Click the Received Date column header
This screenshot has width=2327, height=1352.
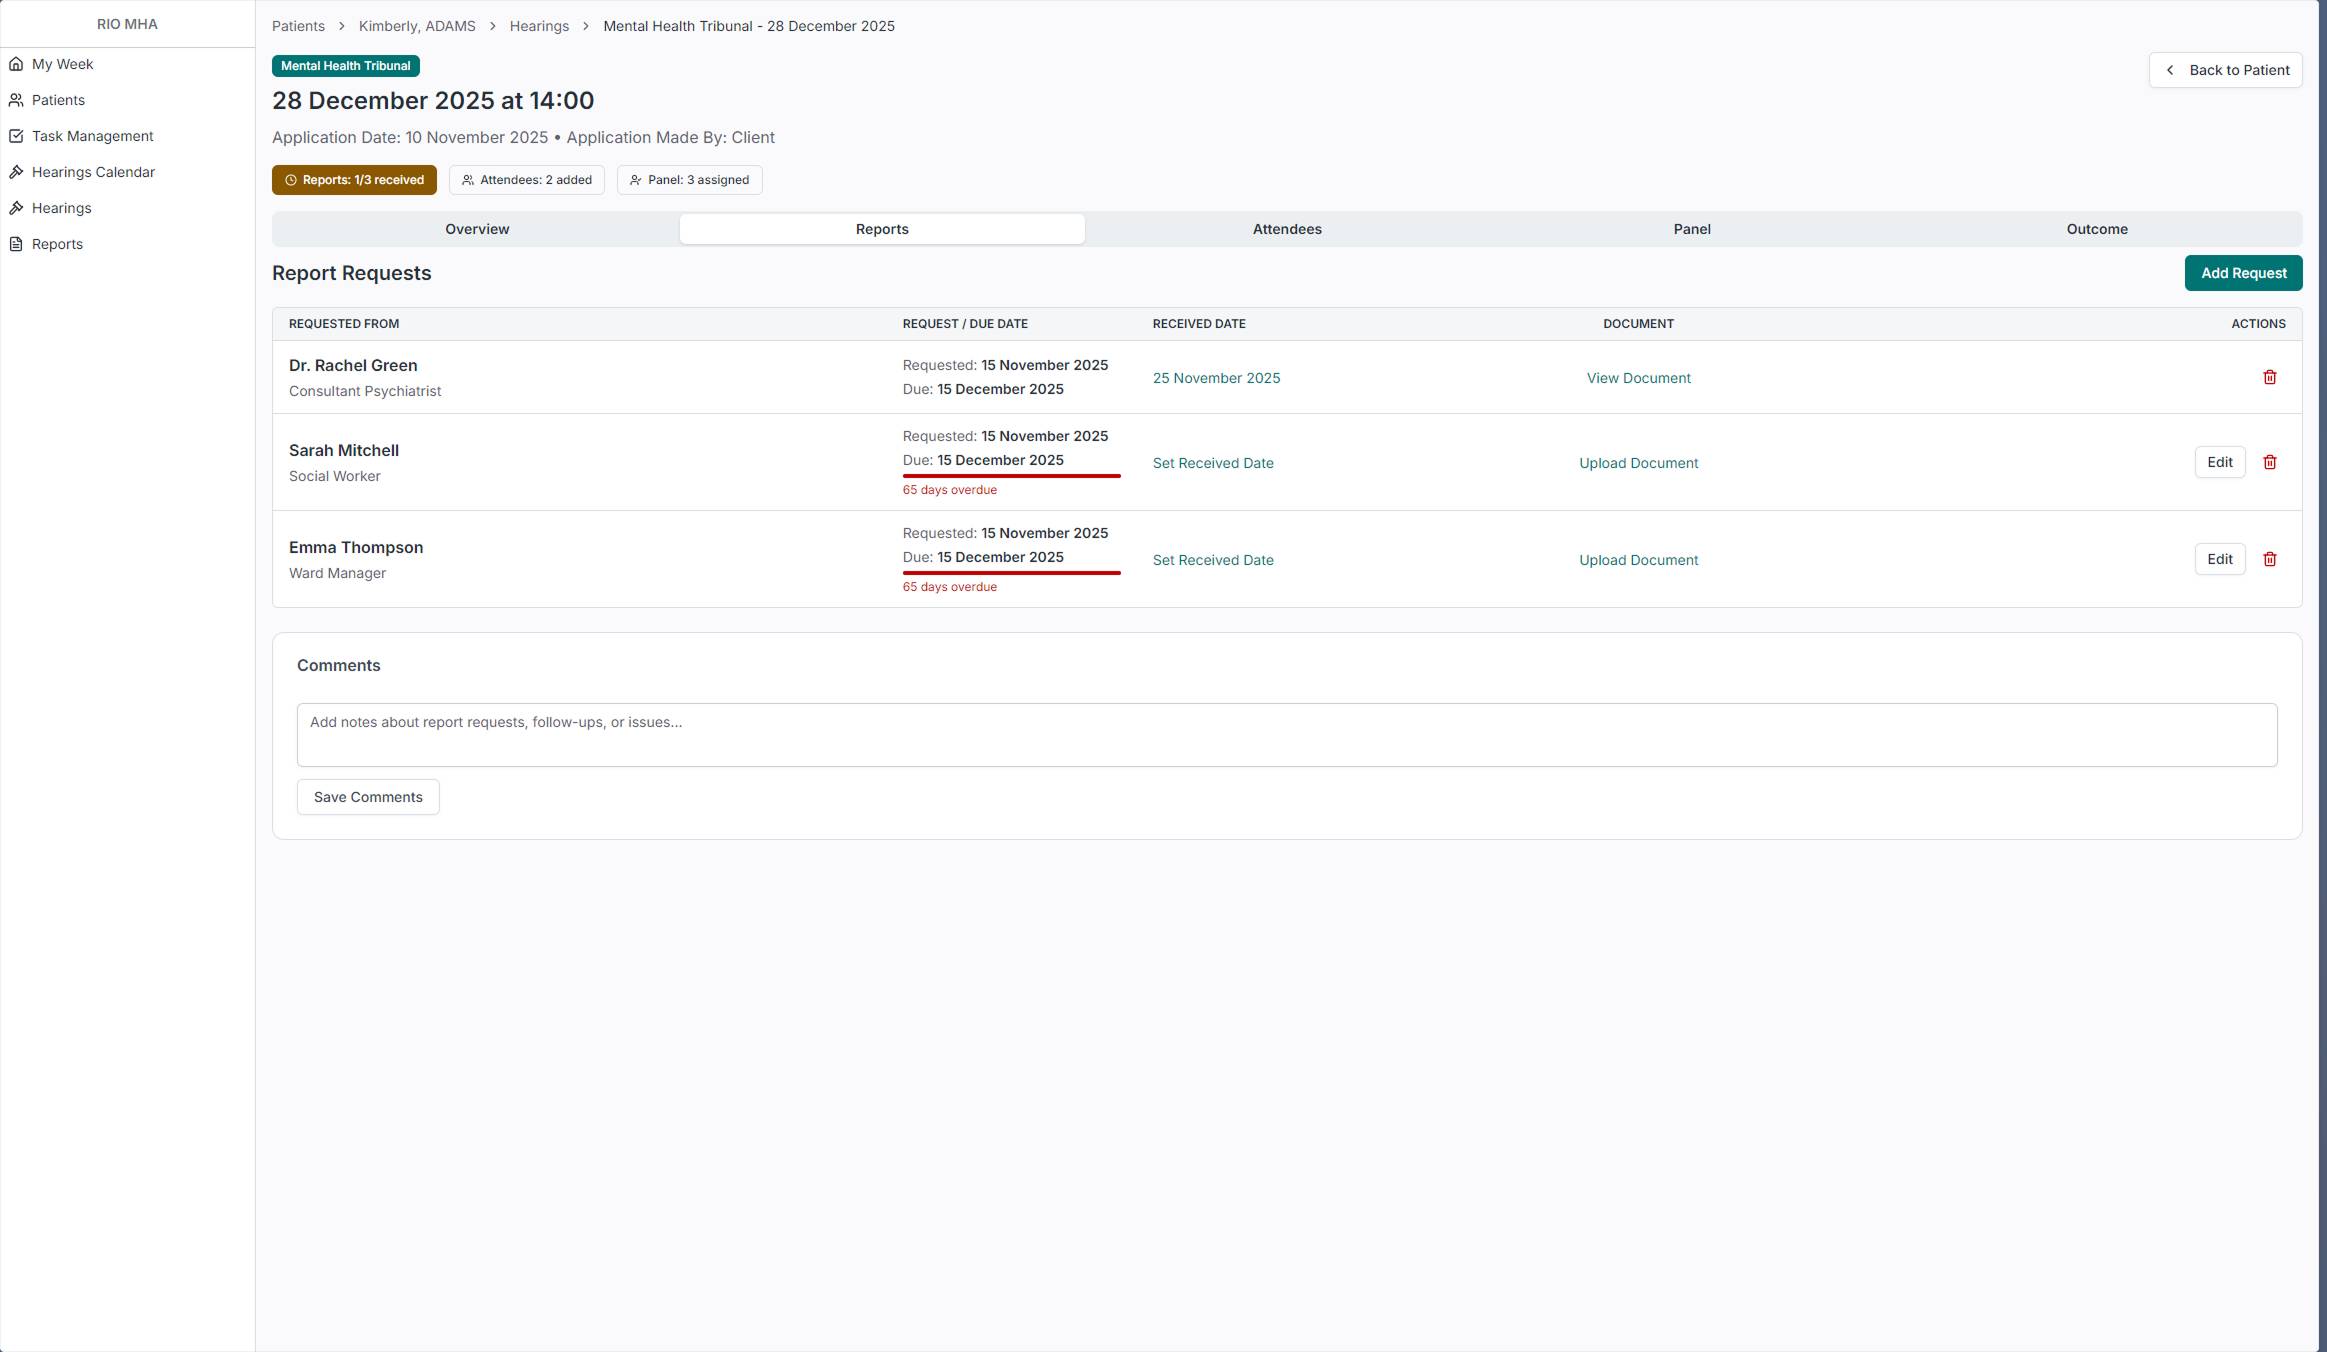[x=1199, y=324]
